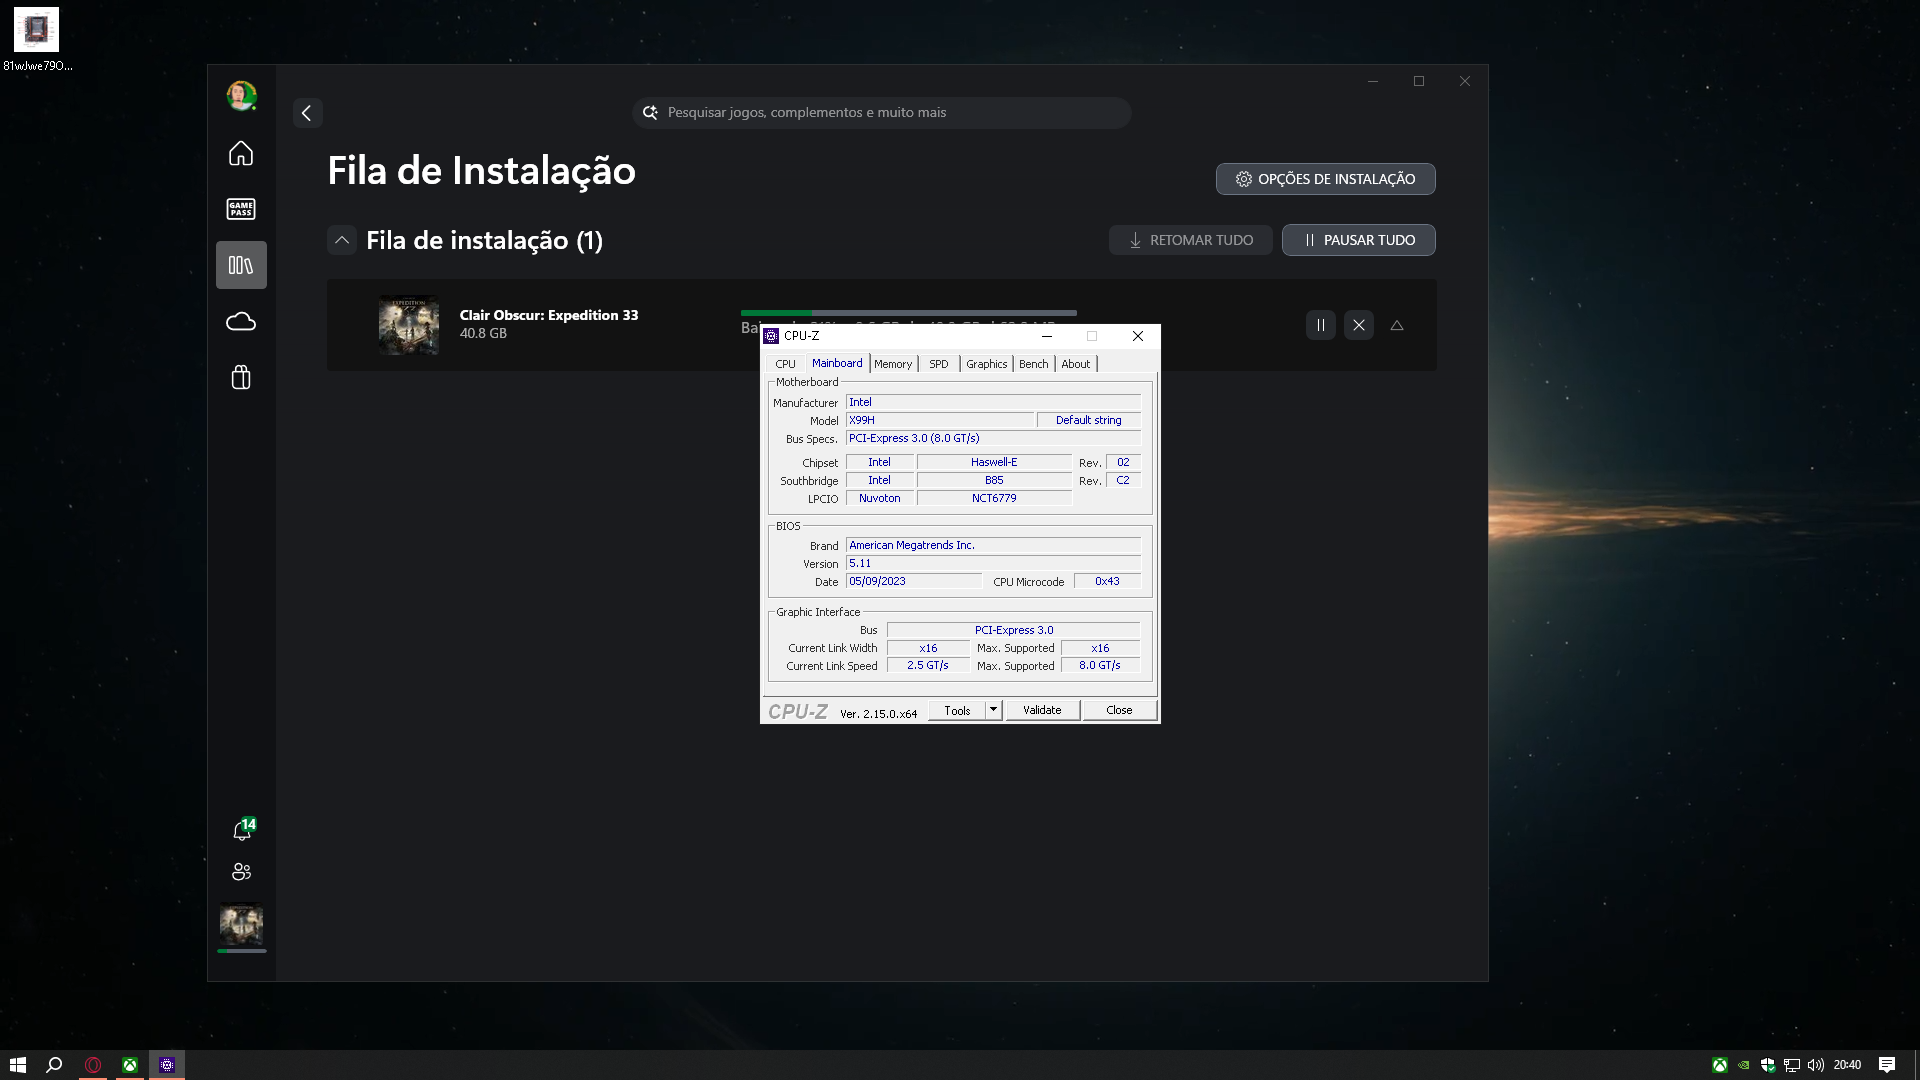
Task: Click the NCT6779 LPCIO value
Action: [994, 498]
